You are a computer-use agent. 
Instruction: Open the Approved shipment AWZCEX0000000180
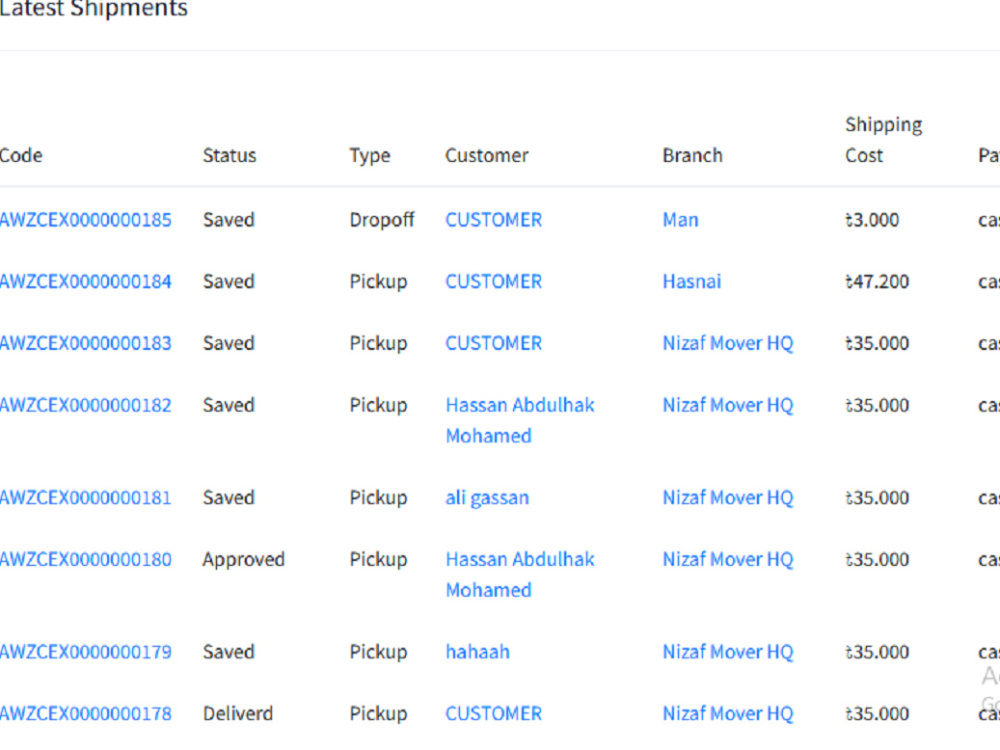coord(85,560)
